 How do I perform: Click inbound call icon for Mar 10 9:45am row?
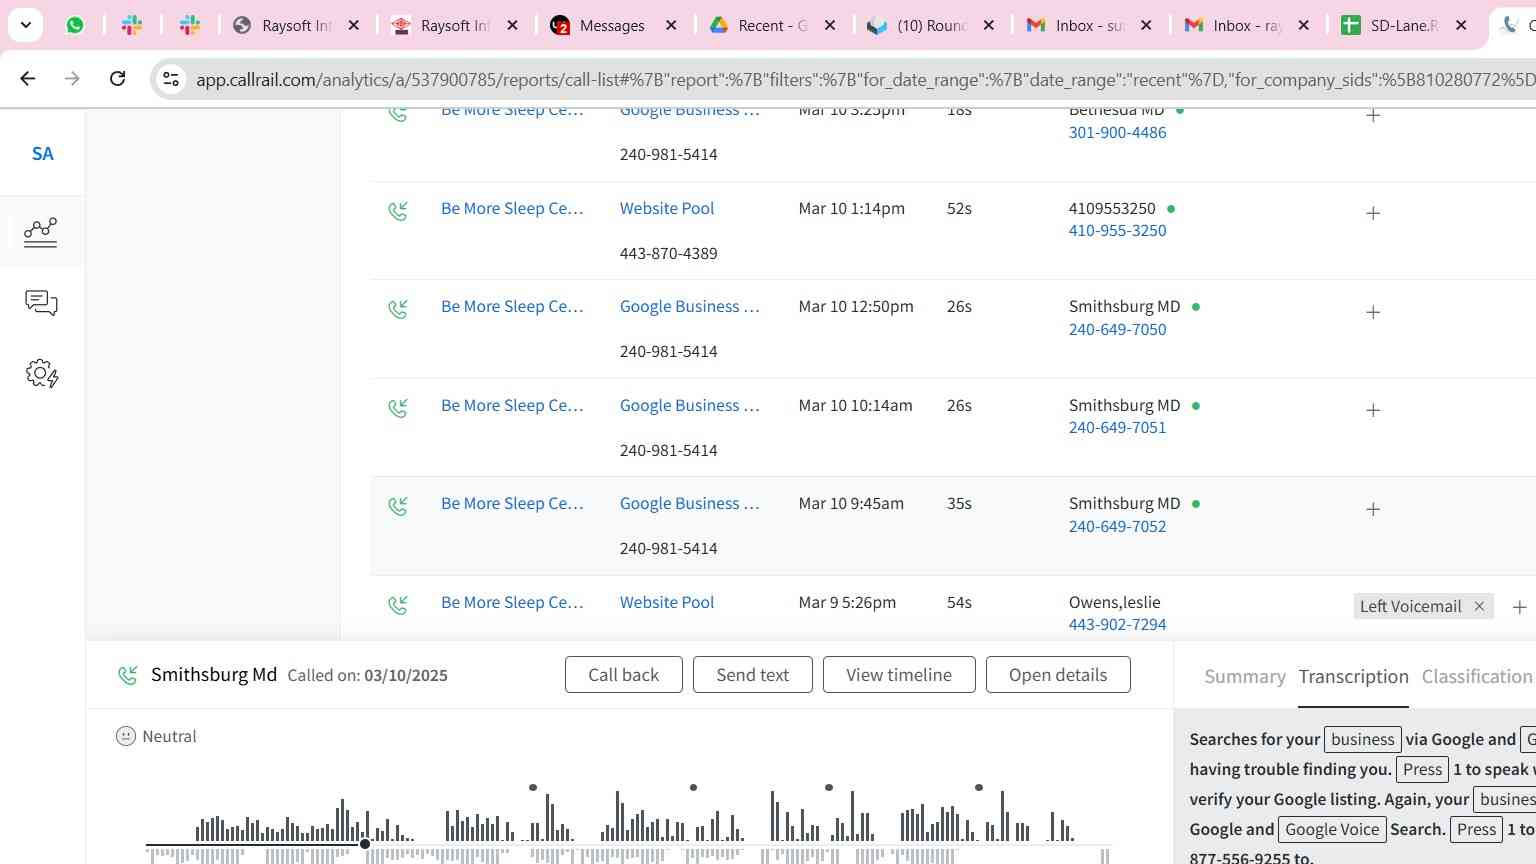pos(398,506)
